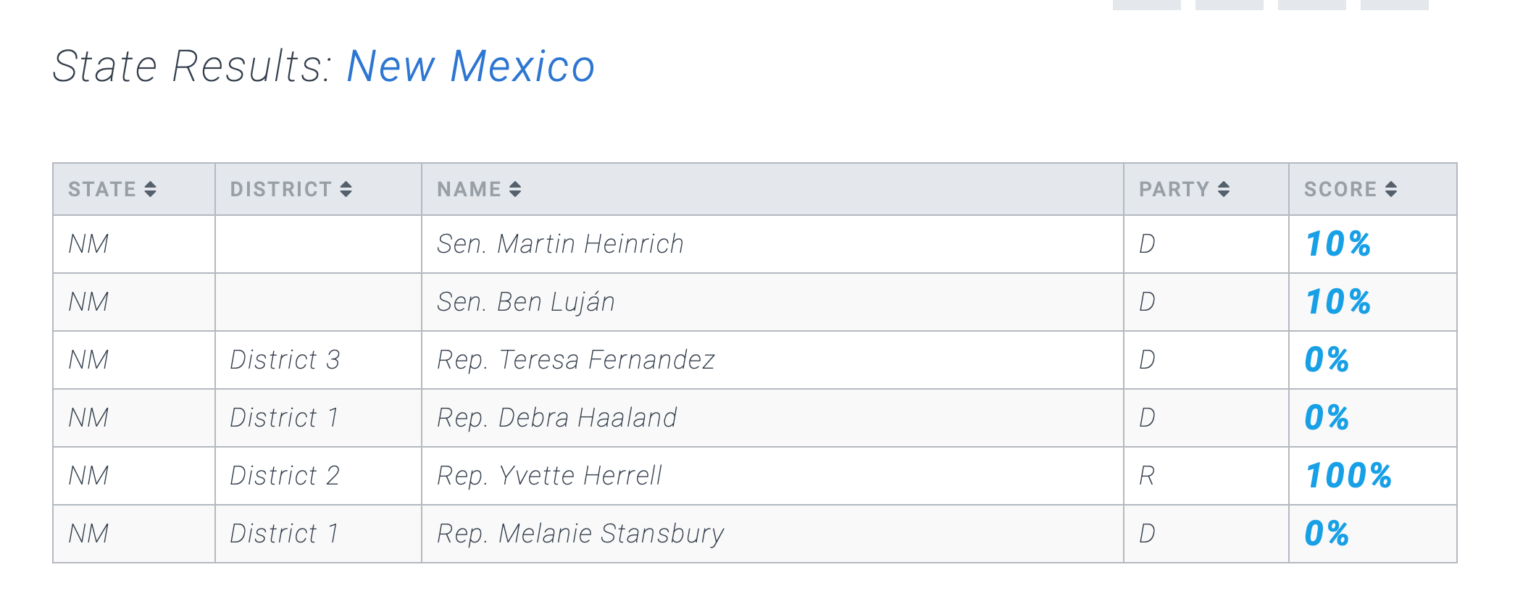
Task: Click Rep. Melanie Stansbury's name
Action: click(580, 534)
